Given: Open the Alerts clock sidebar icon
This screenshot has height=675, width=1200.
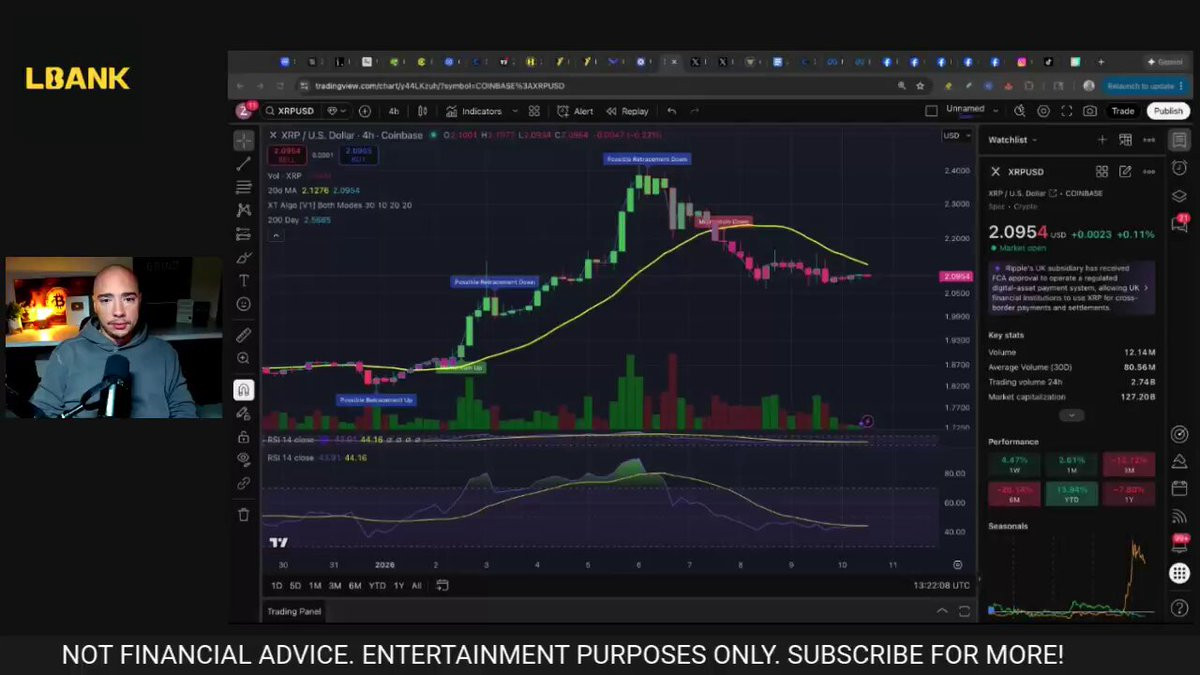Looking at the screenshot, I should click(1179, 167).
